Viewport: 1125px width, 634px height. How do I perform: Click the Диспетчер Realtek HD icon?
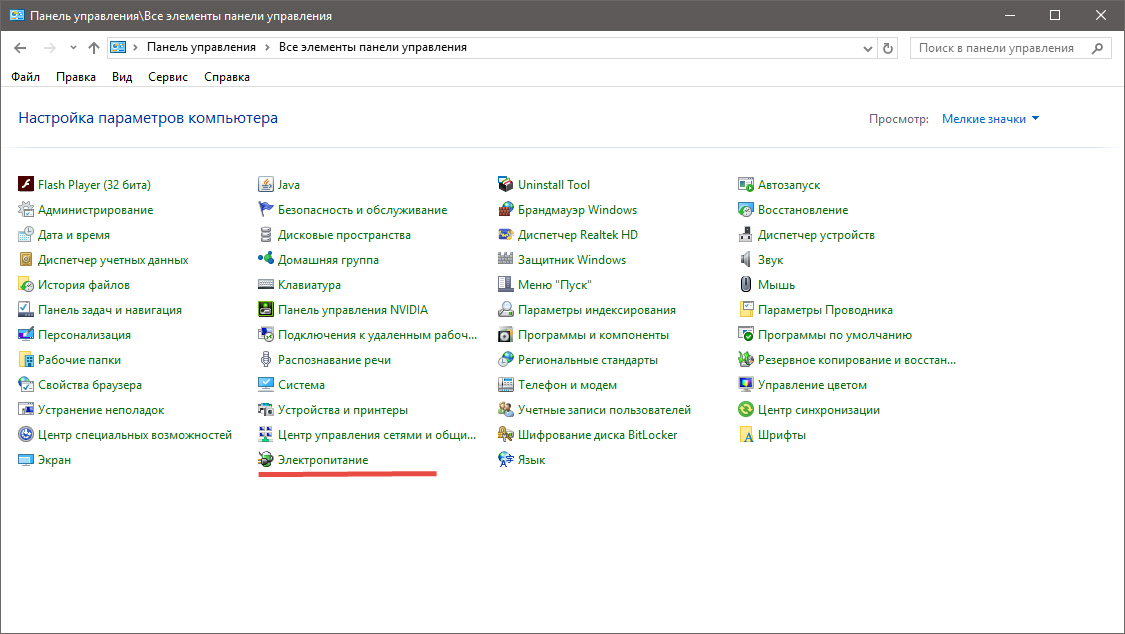pos(506,235)
